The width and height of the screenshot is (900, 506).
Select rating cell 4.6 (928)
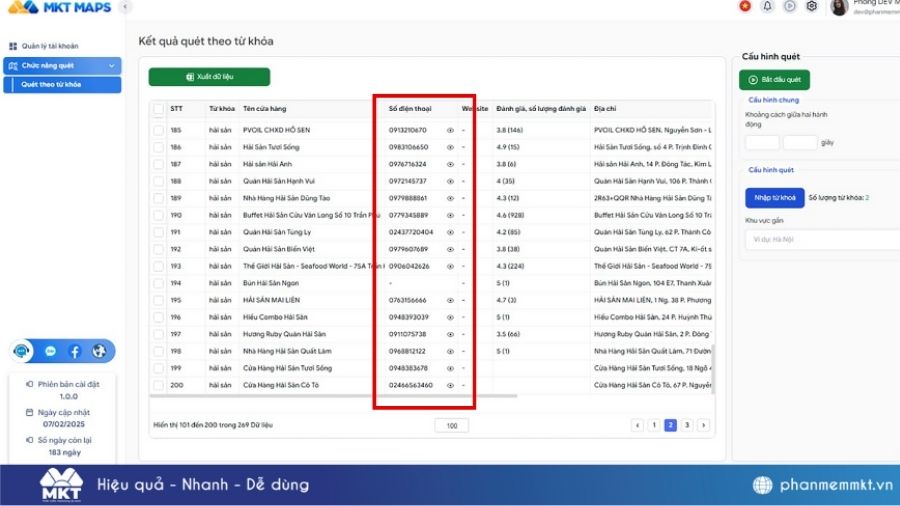[510, 215]
